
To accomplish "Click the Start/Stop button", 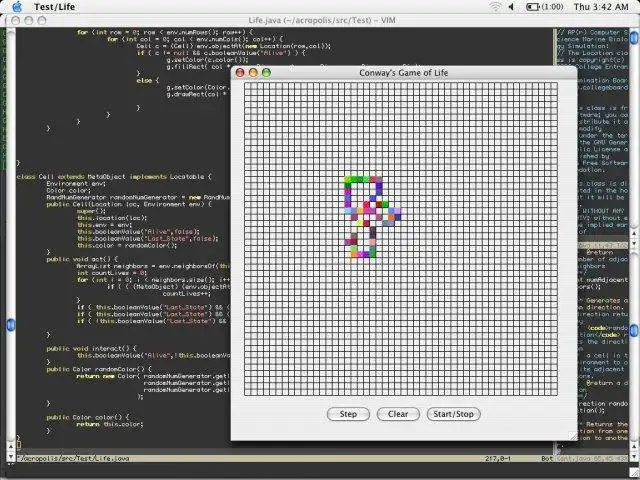I will (x=453, y=414).
